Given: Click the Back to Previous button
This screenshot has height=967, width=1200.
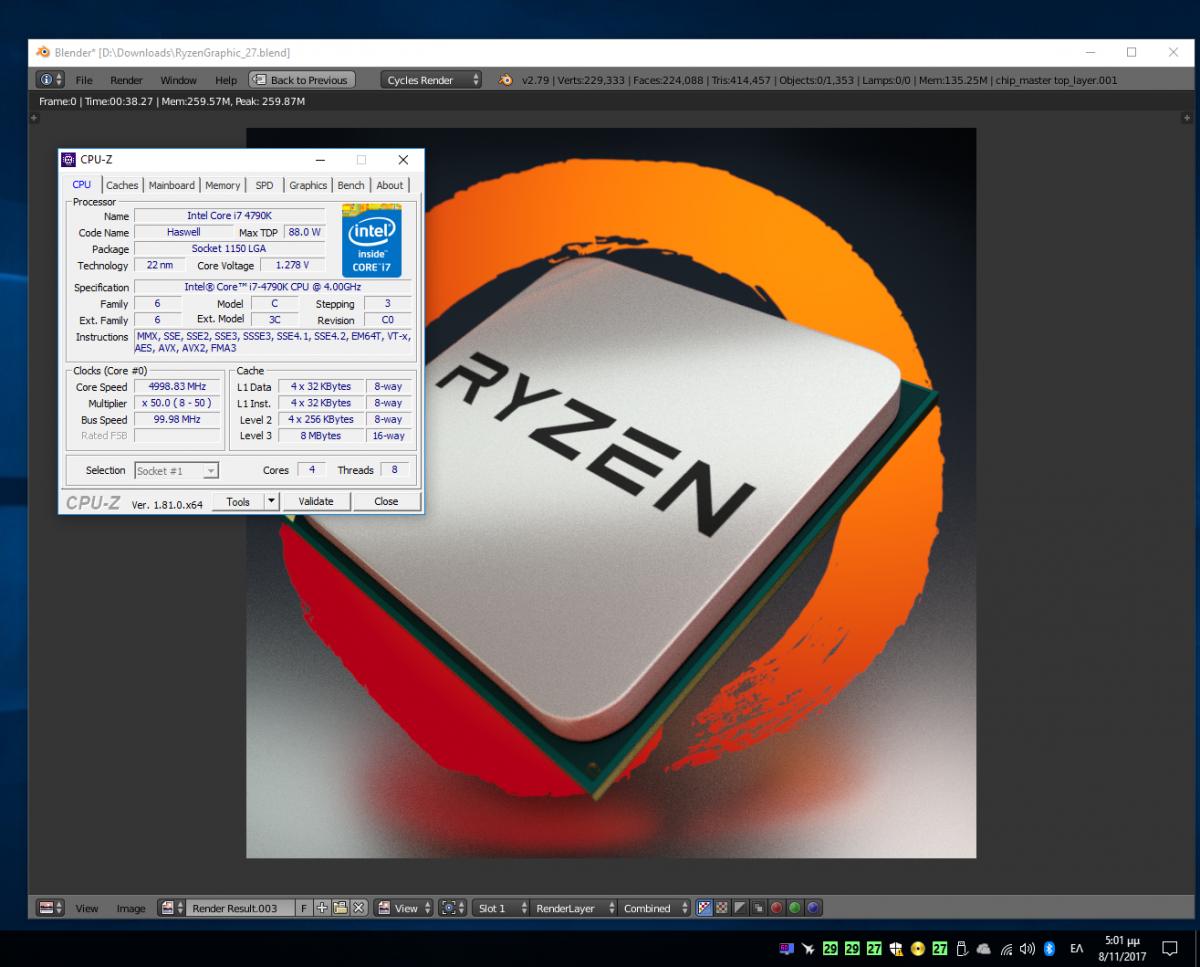Looking at the screenshot, I should coord(302,80).
